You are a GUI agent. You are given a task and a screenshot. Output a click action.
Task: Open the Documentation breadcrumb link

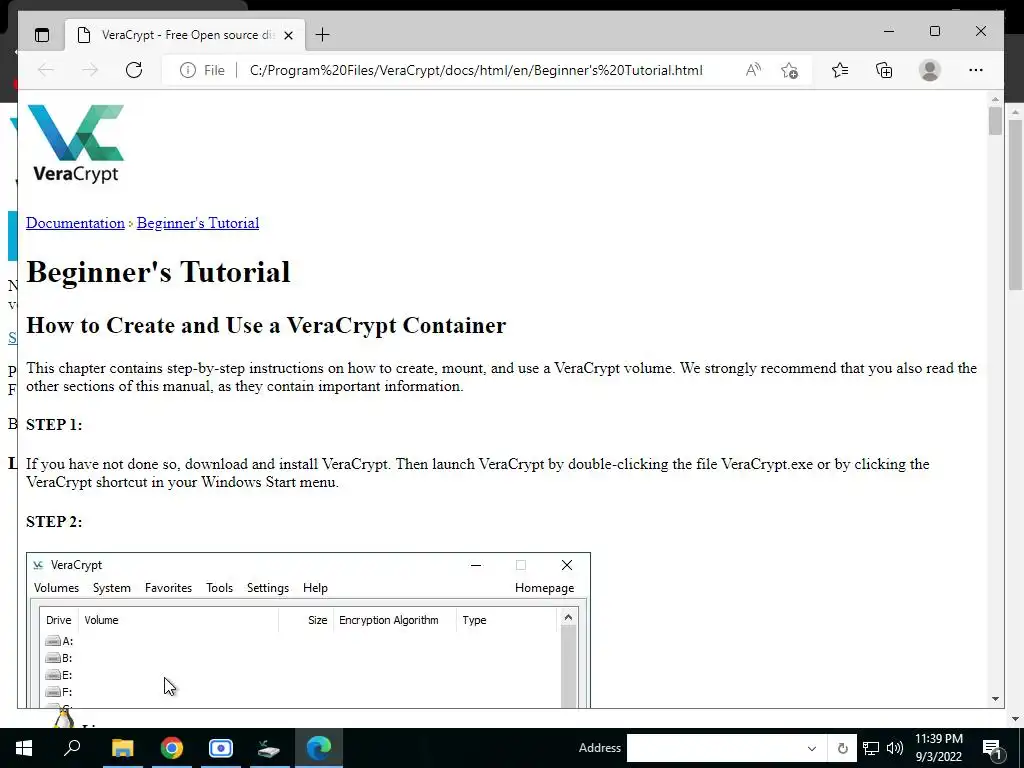tap(75, 223)
